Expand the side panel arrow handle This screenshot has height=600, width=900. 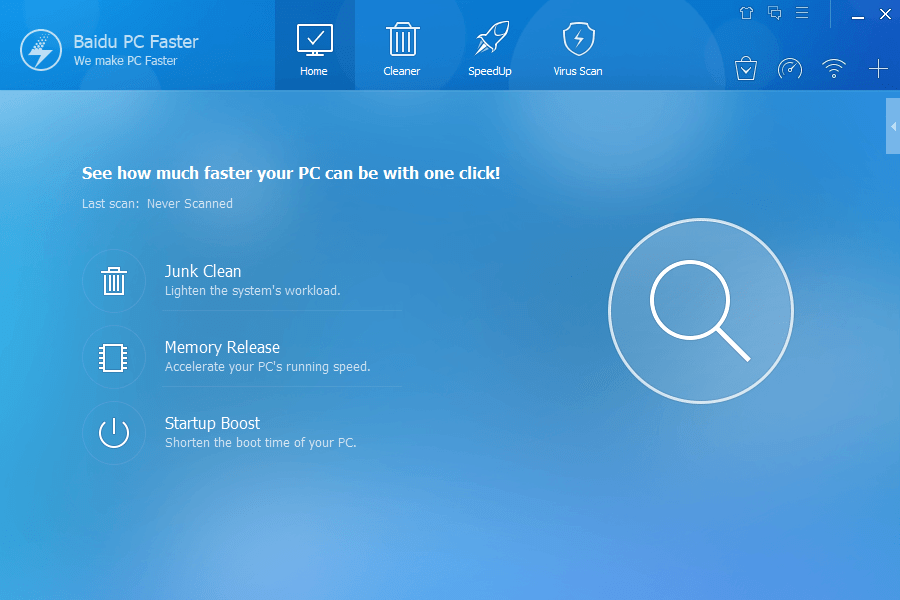pyautogui.click(x=893, y=126)
